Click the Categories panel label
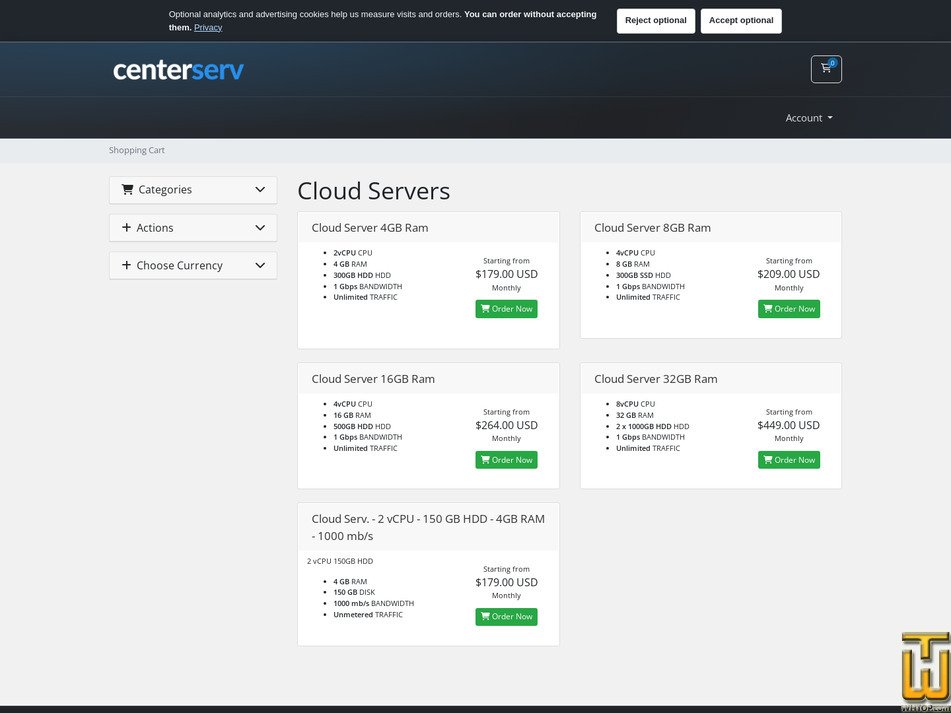The height and width of the screenshot is (713, 951). [x=165, y=190]
